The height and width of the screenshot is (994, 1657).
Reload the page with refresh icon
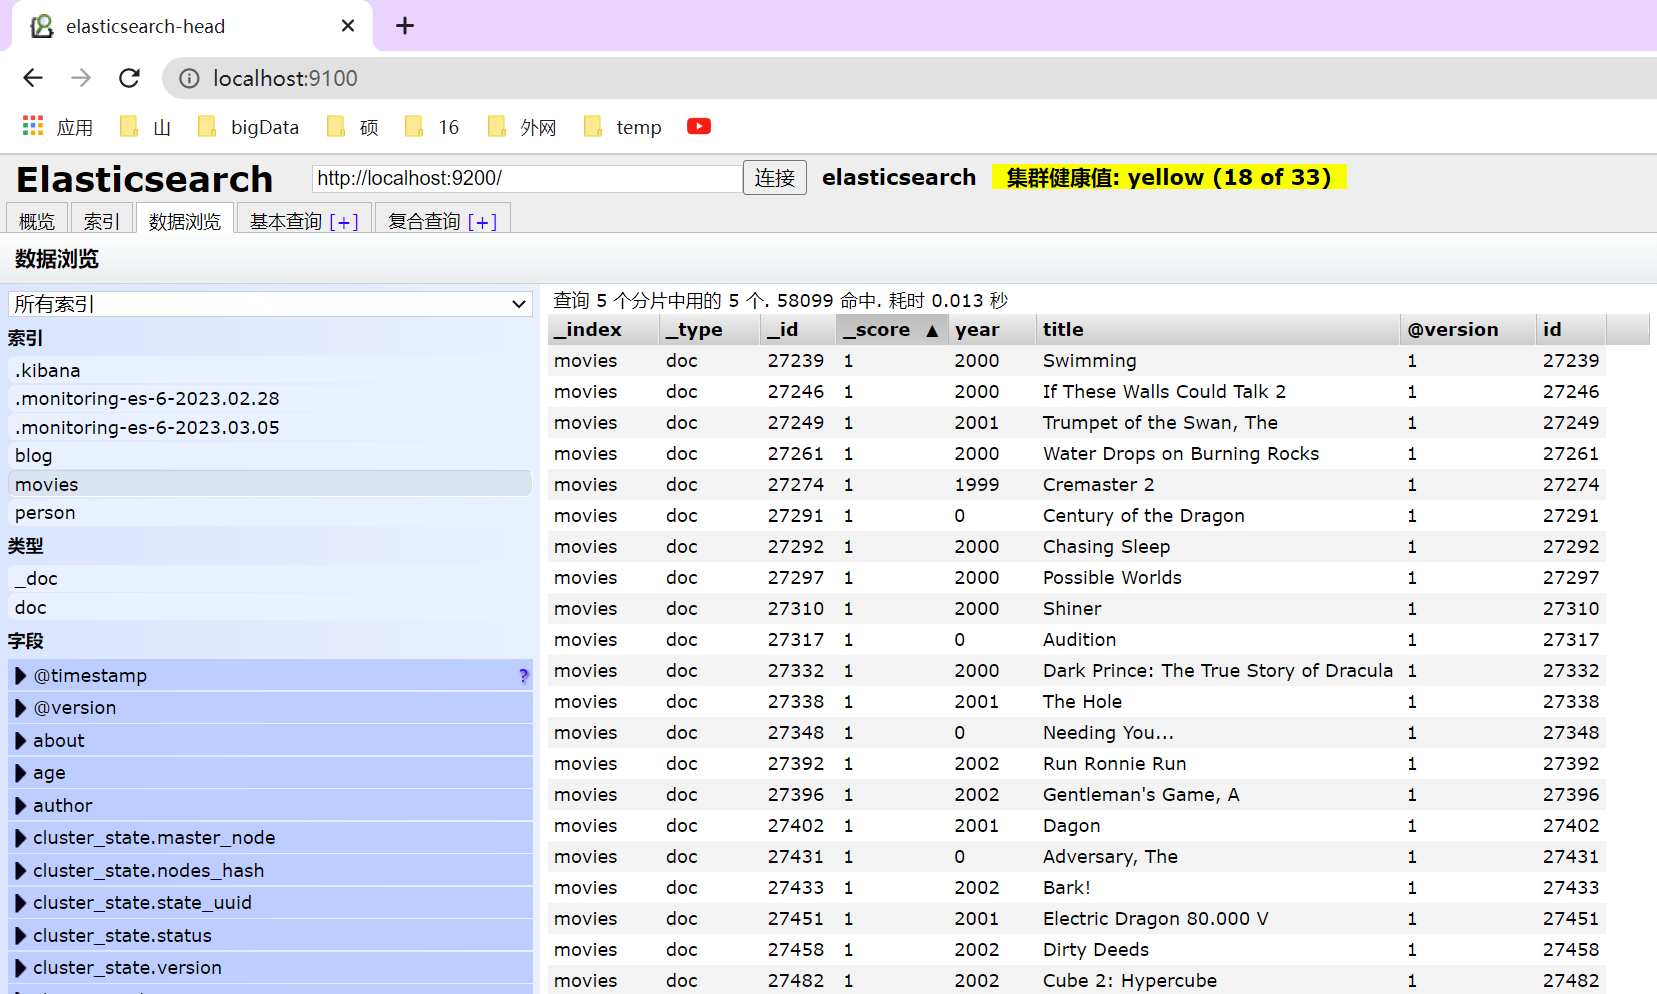click(x=129, y=78)
